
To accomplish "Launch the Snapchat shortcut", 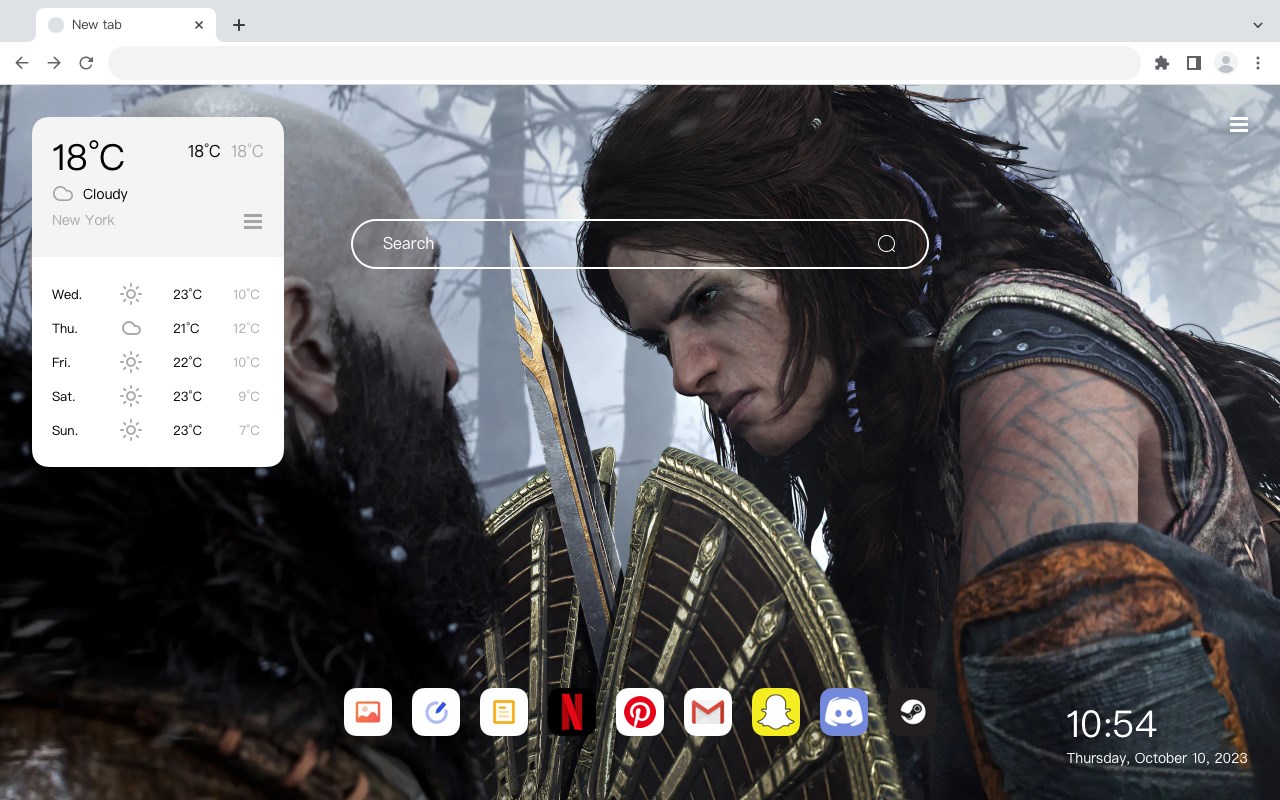I will (x=776, y=712).
